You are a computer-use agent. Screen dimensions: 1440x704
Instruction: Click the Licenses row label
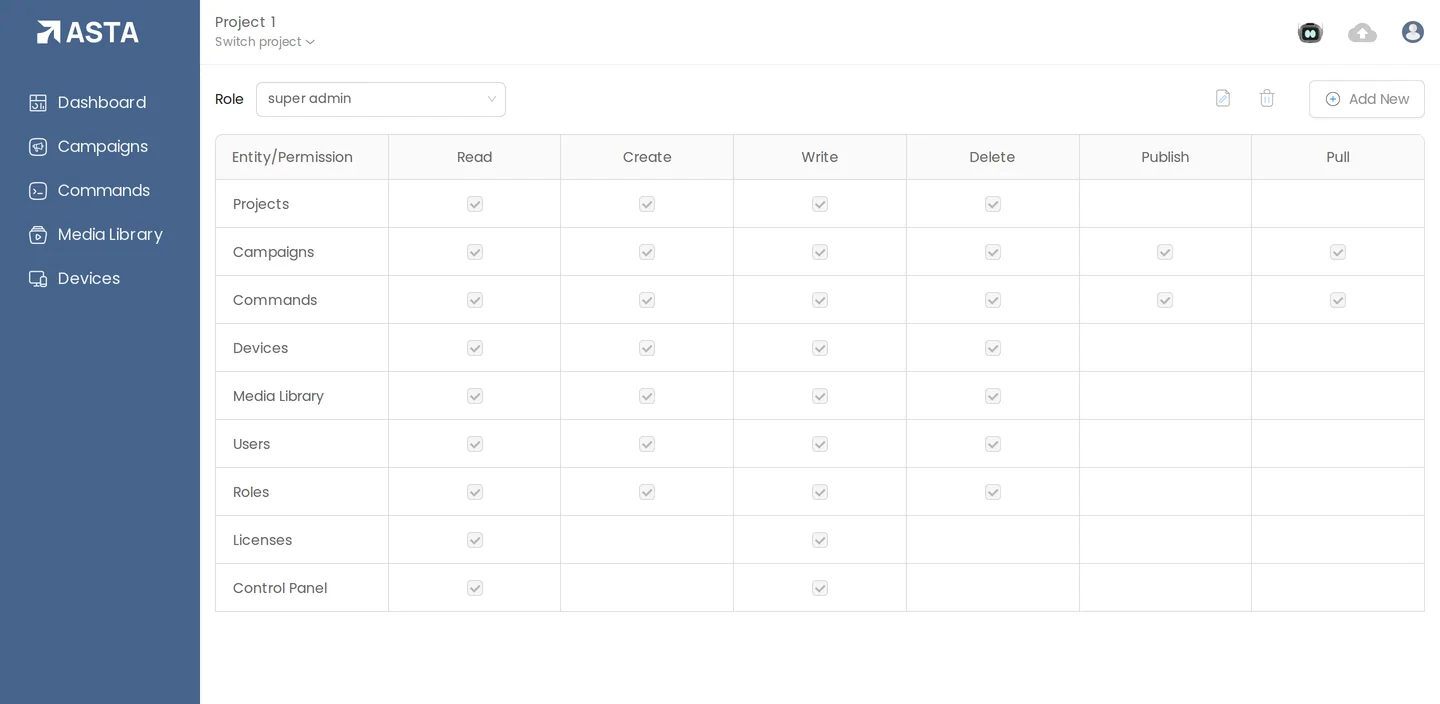coord(262,540)
